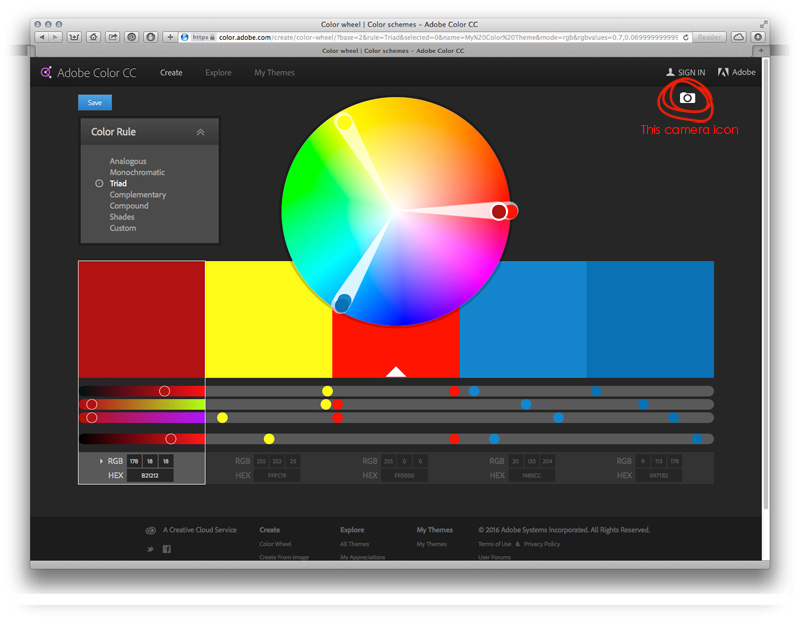
Task: Open the iCloud Tabs cloud icon
Action: coord(738,37)
